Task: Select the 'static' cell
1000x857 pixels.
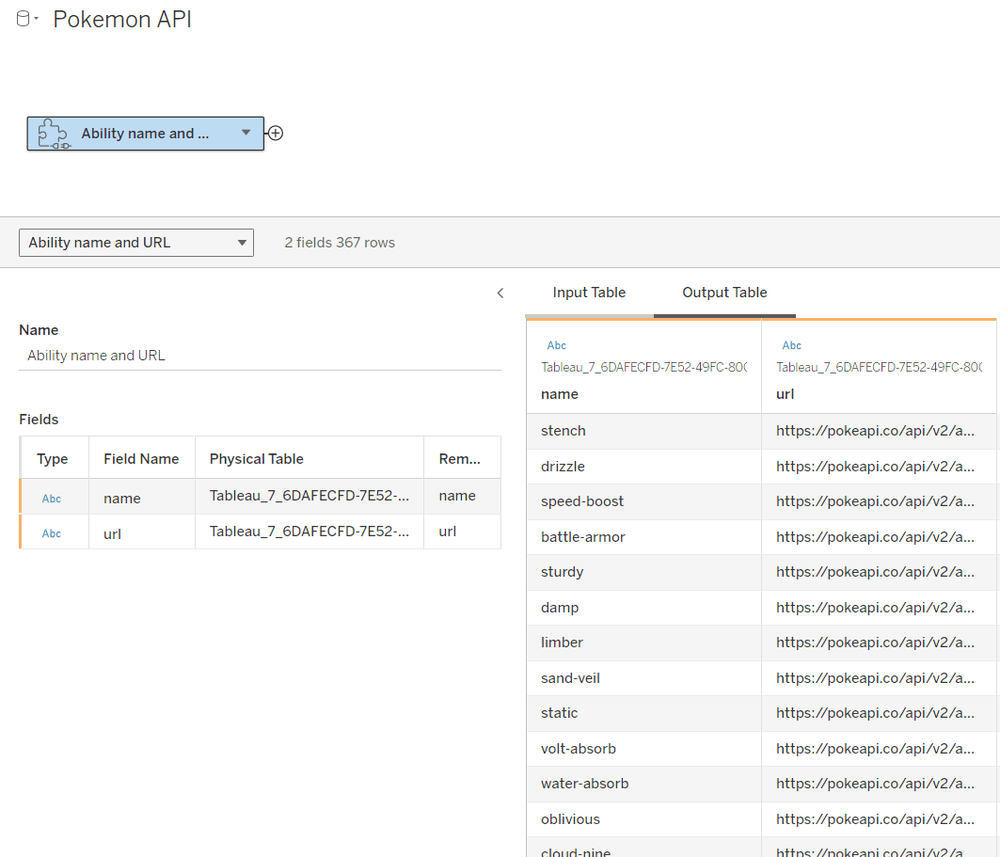Action: 643,713
